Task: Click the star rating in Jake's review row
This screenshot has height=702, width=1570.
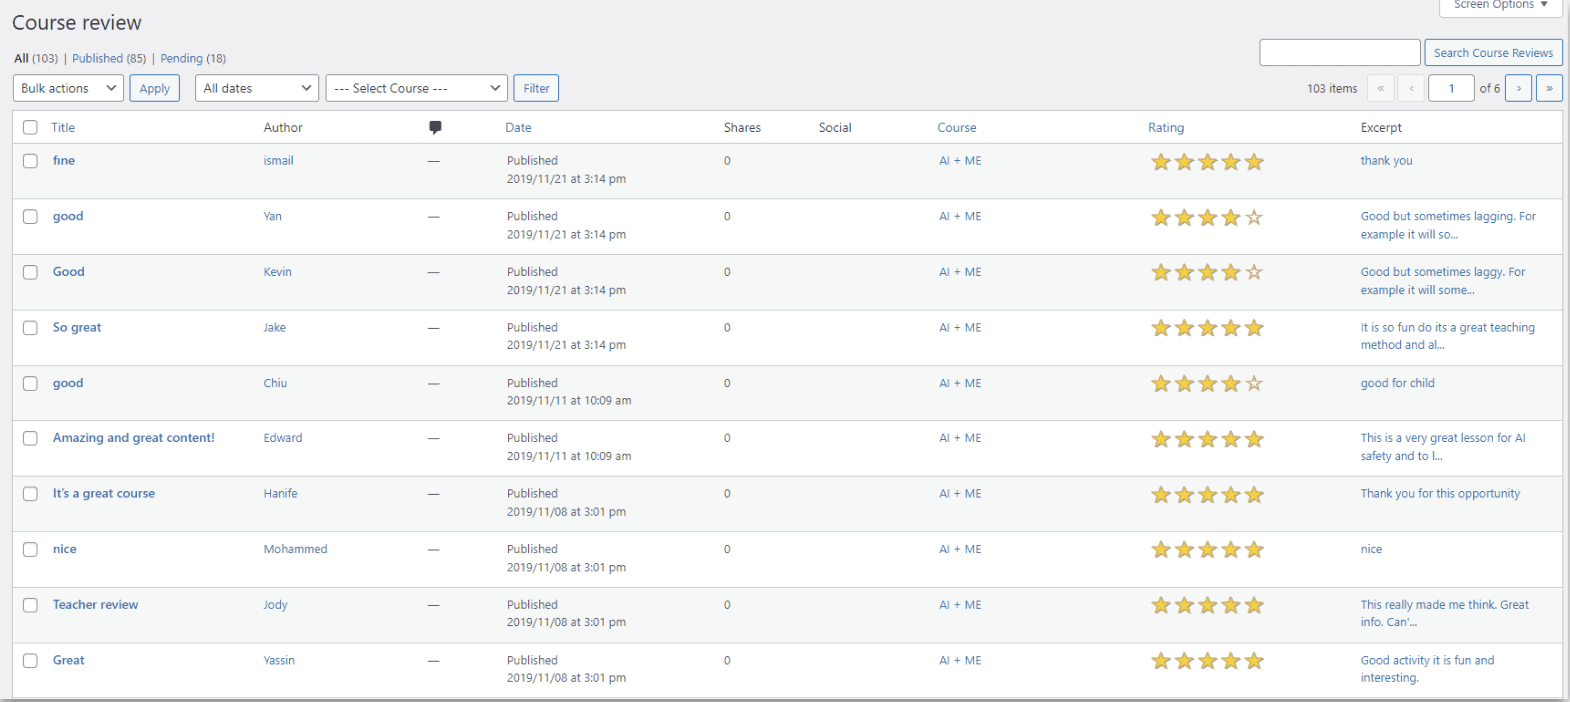Action: coord(1207,328)
